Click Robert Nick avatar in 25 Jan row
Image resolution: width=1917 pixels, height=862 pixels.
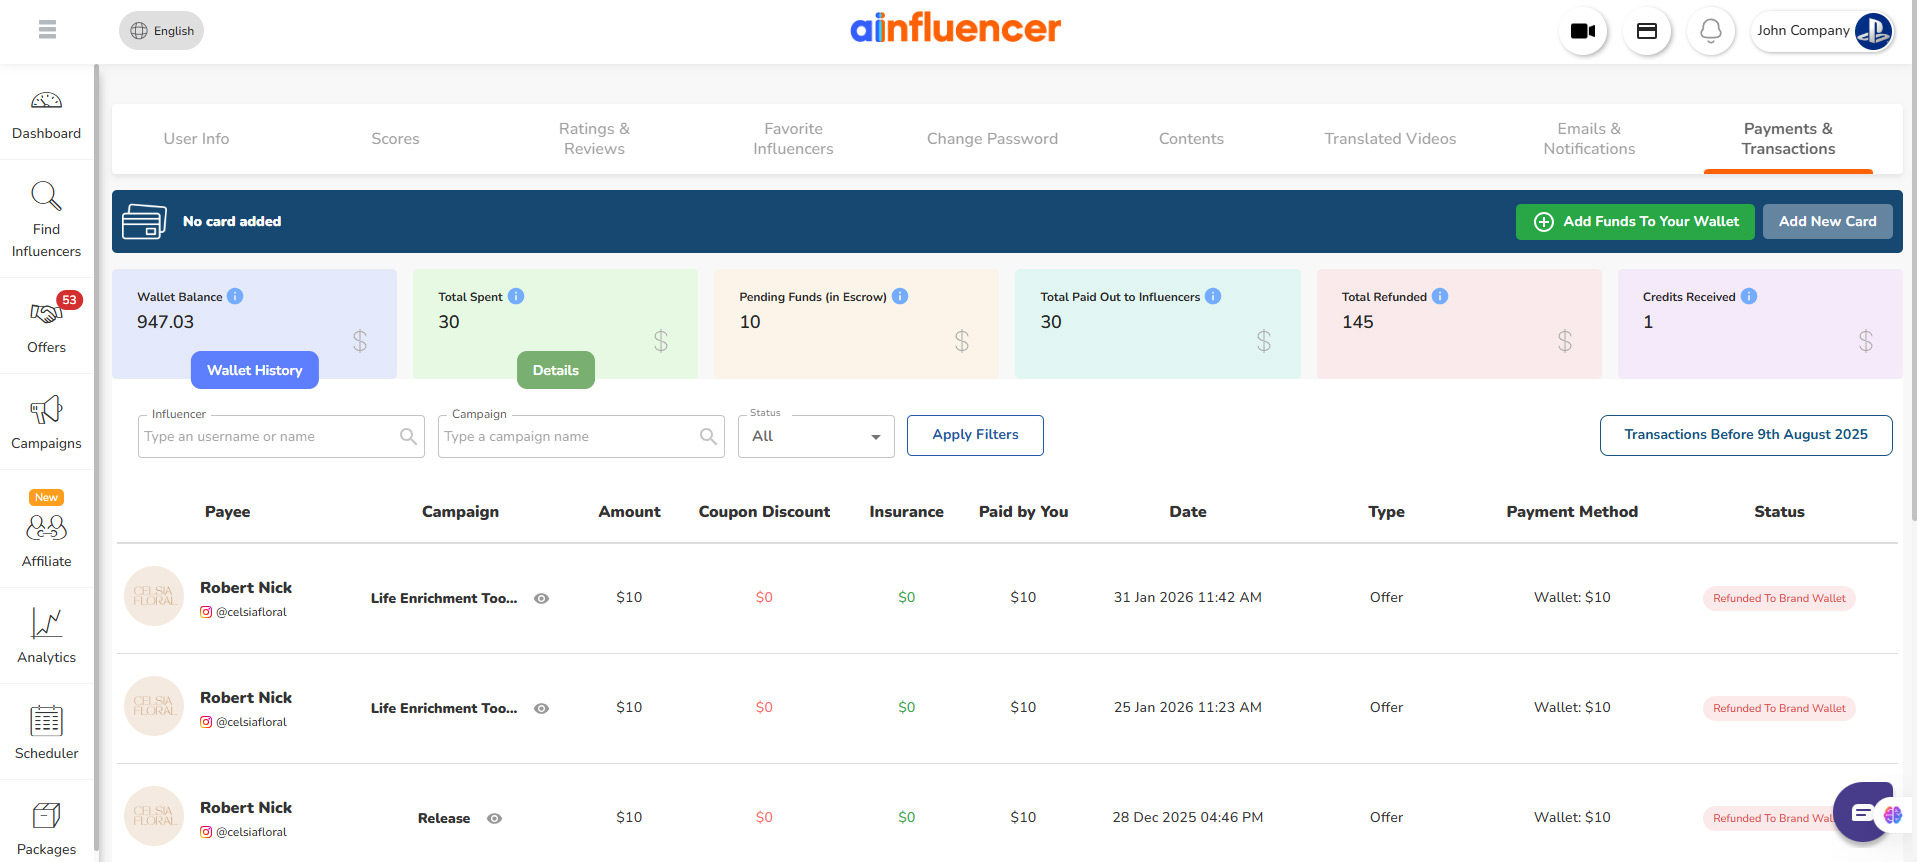(154, 706)
